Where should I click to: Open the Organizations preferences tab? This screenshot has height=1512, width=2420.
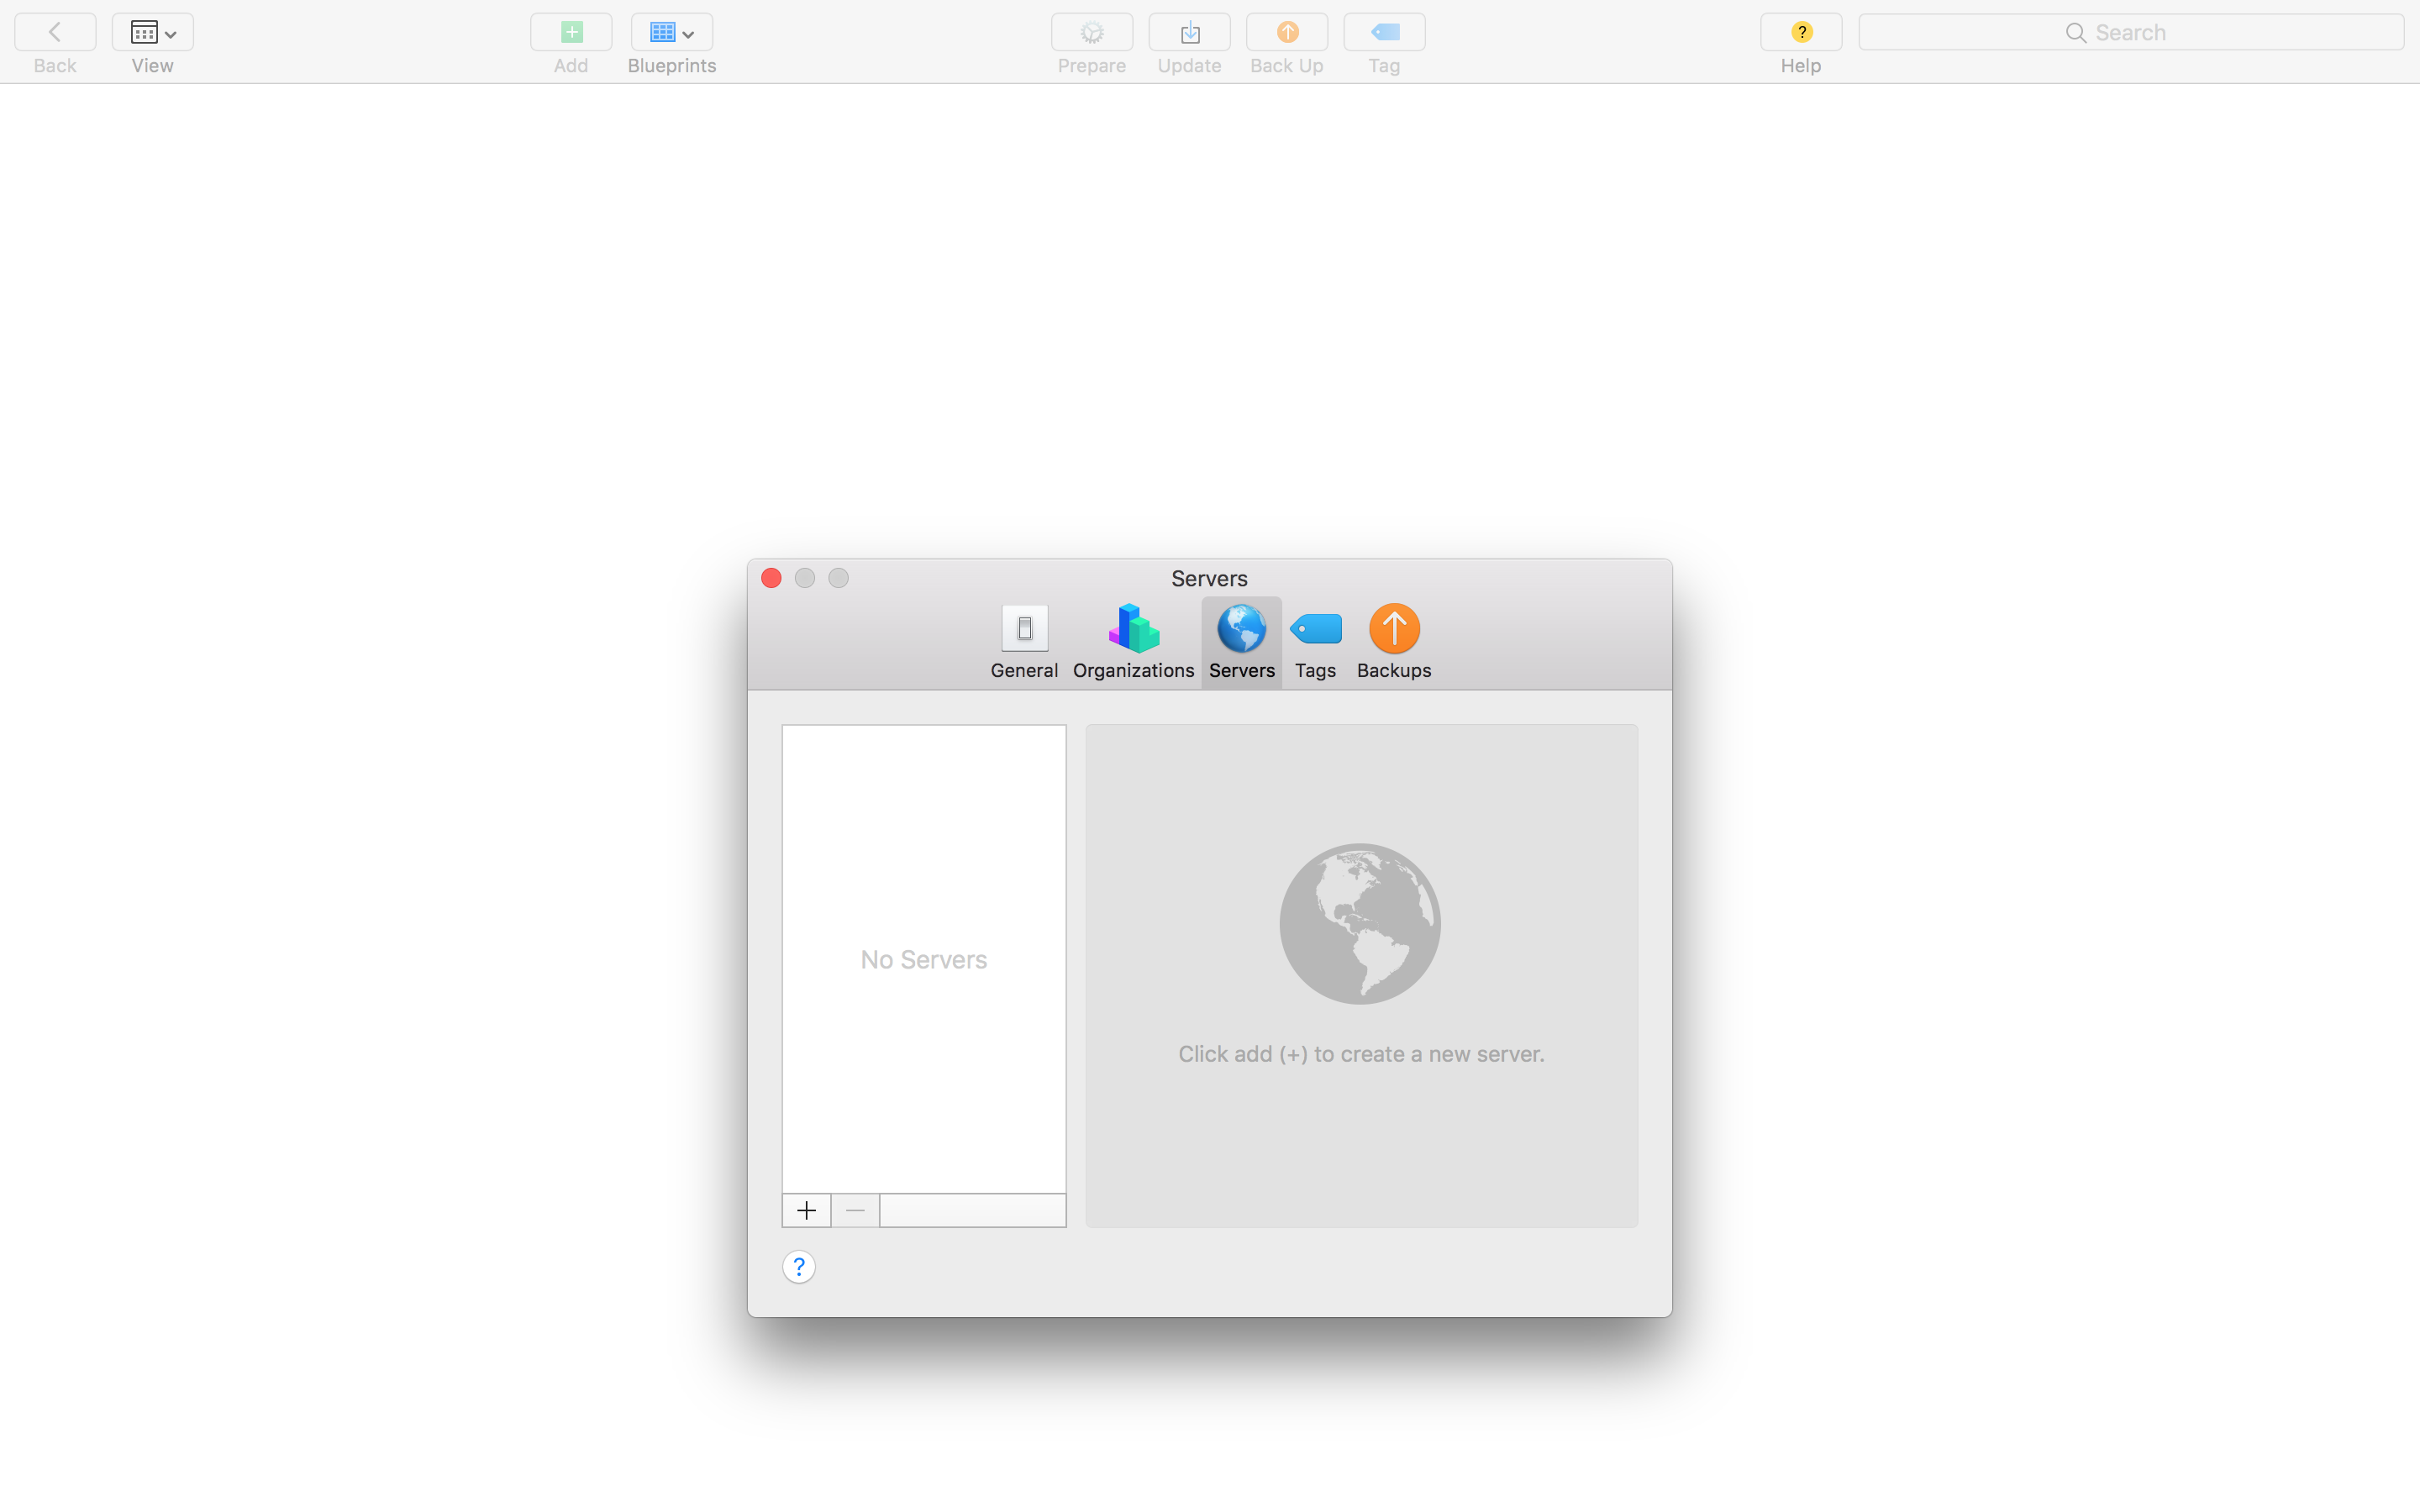(1133, 642)
